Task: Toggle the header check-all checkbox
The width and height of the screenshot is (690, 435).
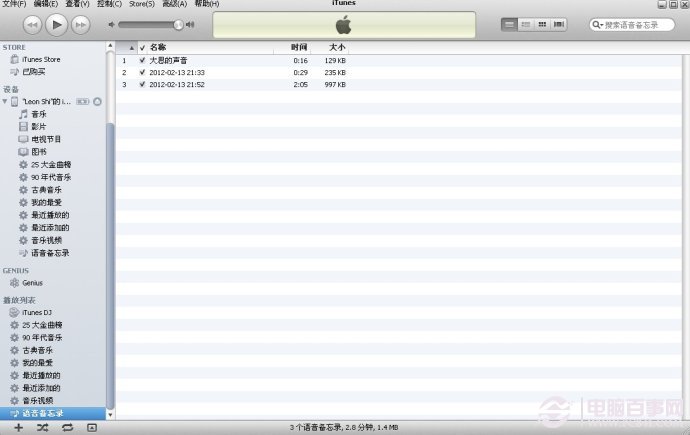Action: (142, 48)
